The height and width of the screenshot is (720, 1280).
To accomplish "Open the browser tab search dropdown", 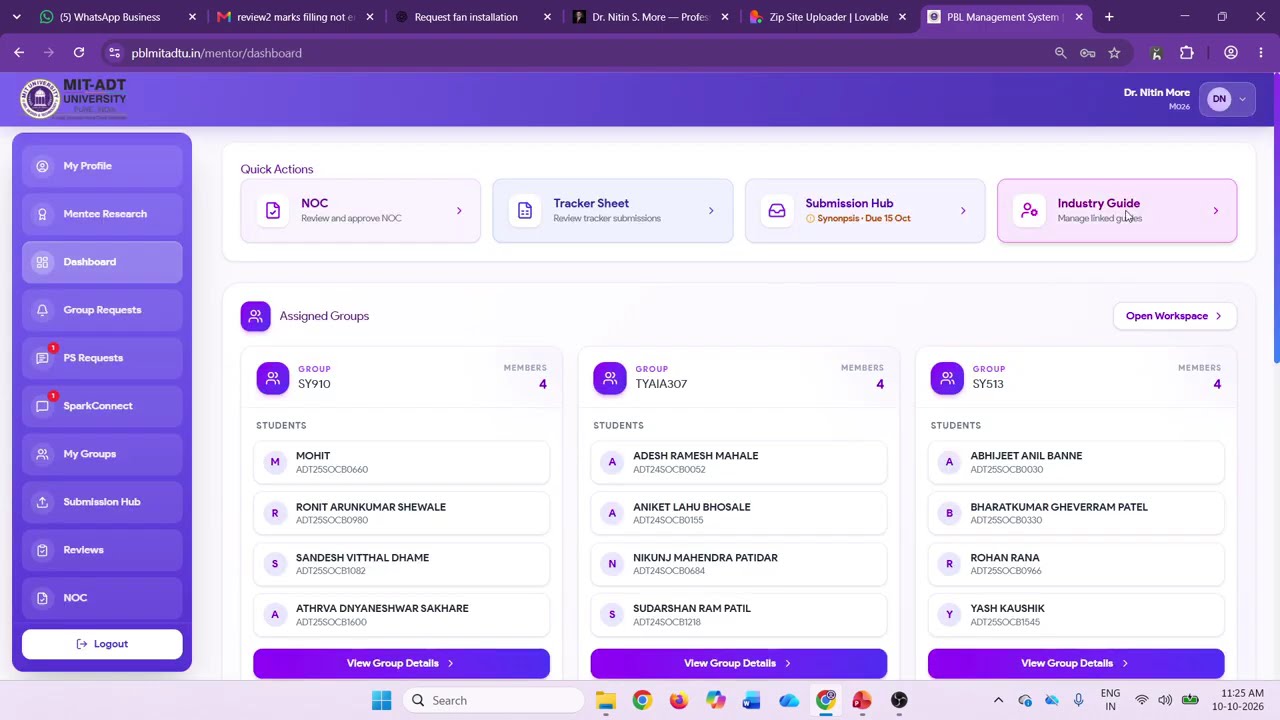I will (x=16, y=17).
